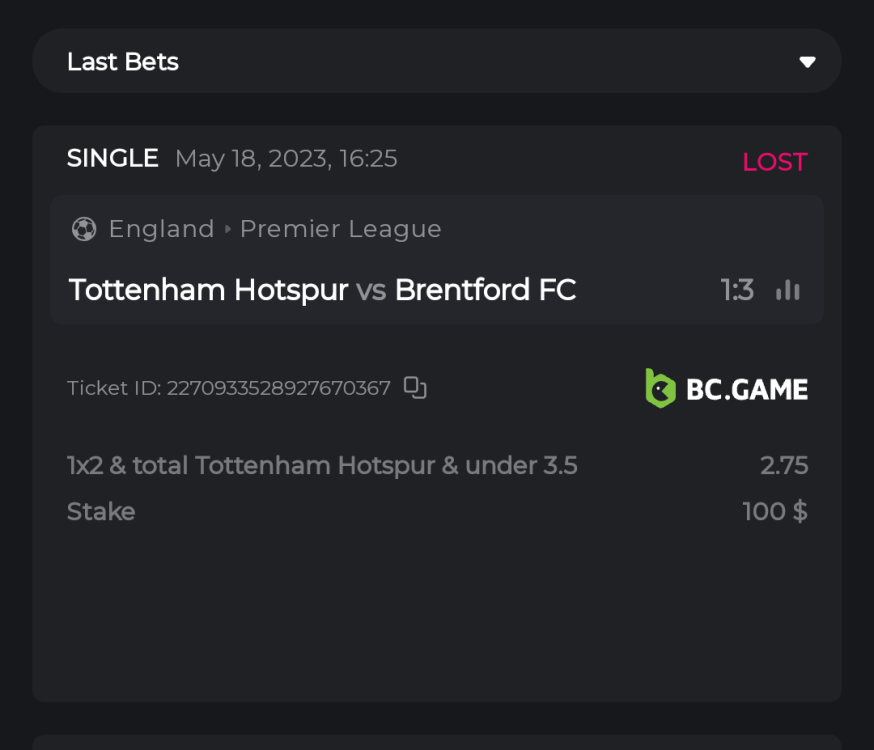Click the 100 $ stake amount
The width and height of the screenshot is (874, 750).
coord(775,512)
